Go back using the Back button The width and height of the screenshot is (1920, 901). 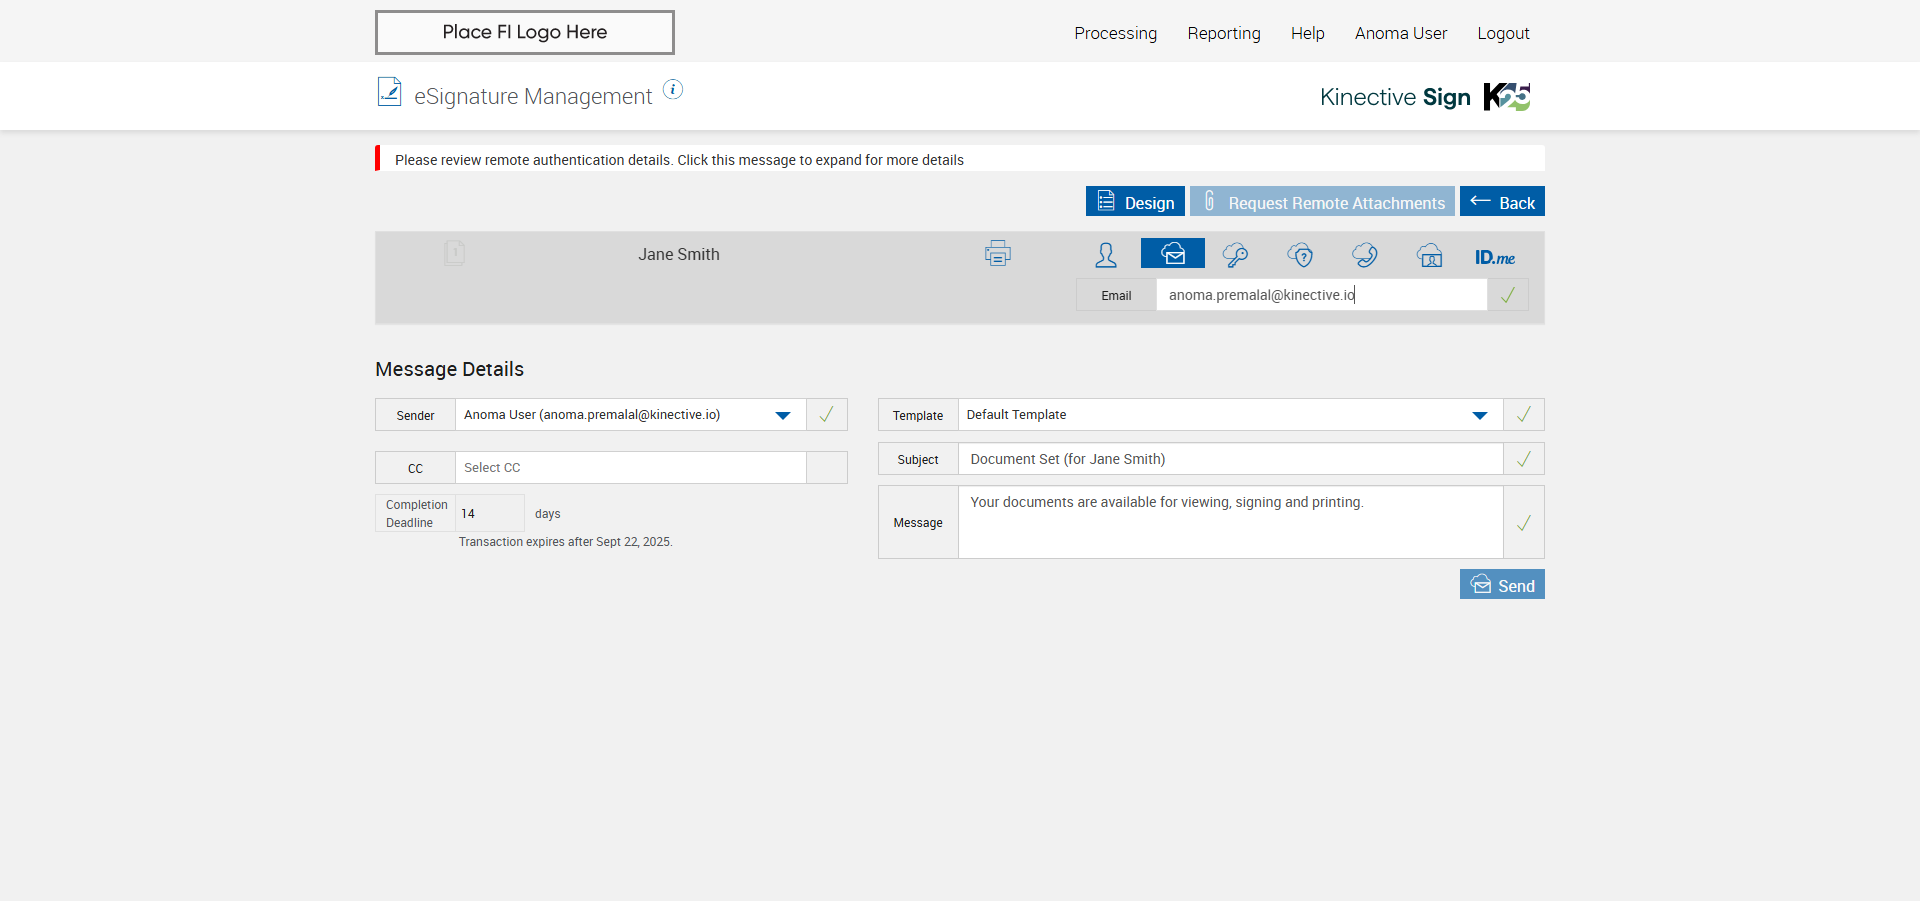pyautogui.click(x=1501, y=202)
